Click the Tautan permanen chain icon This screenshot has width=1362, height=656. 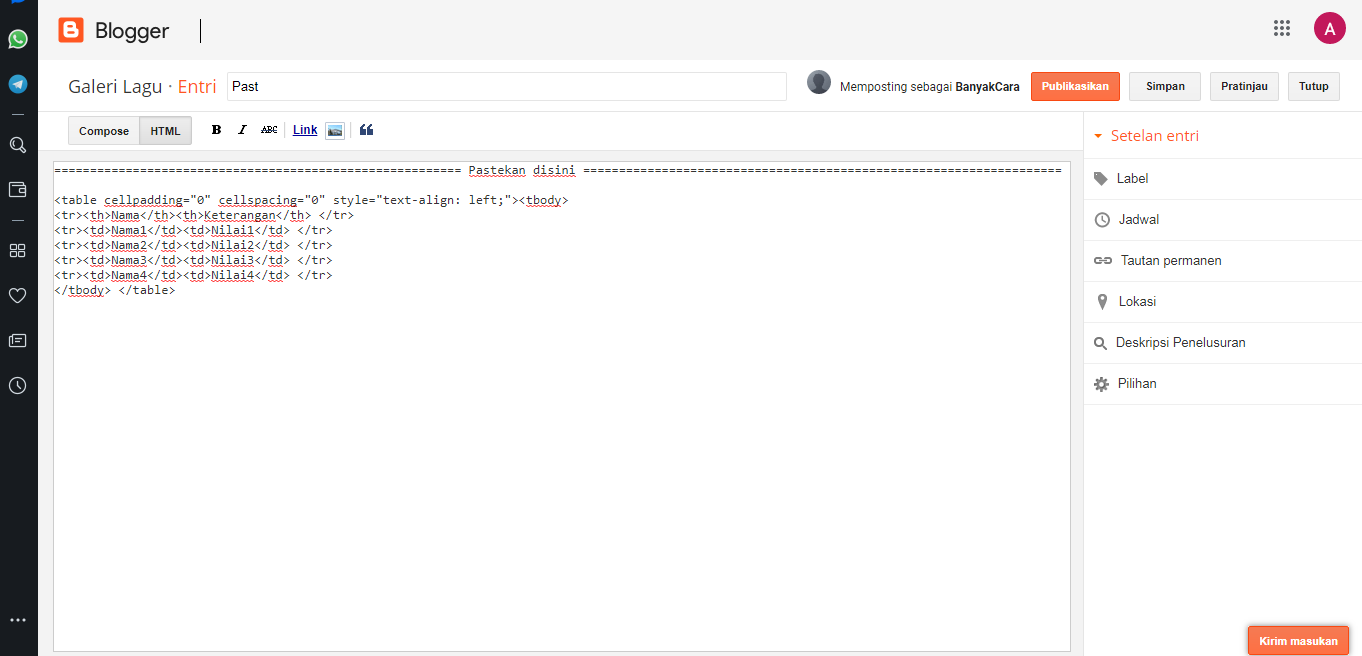[1103, 260]
